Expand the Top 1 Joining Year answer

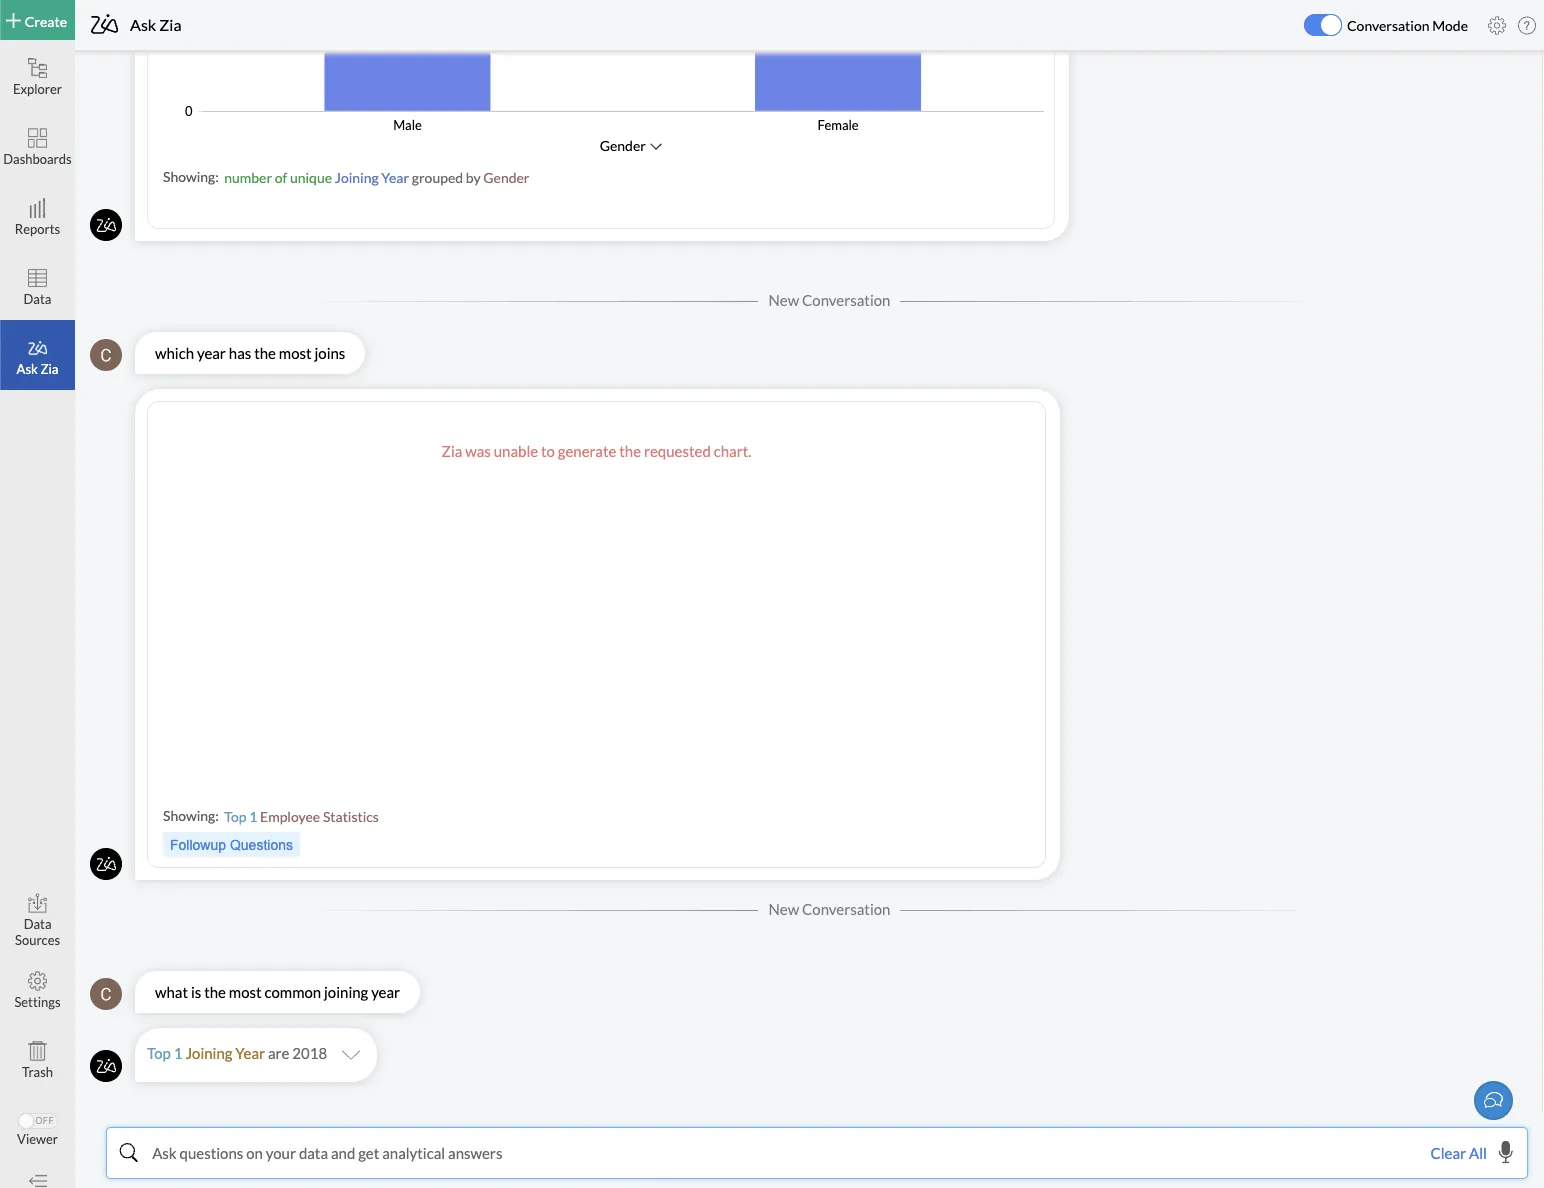[351, 1054]
